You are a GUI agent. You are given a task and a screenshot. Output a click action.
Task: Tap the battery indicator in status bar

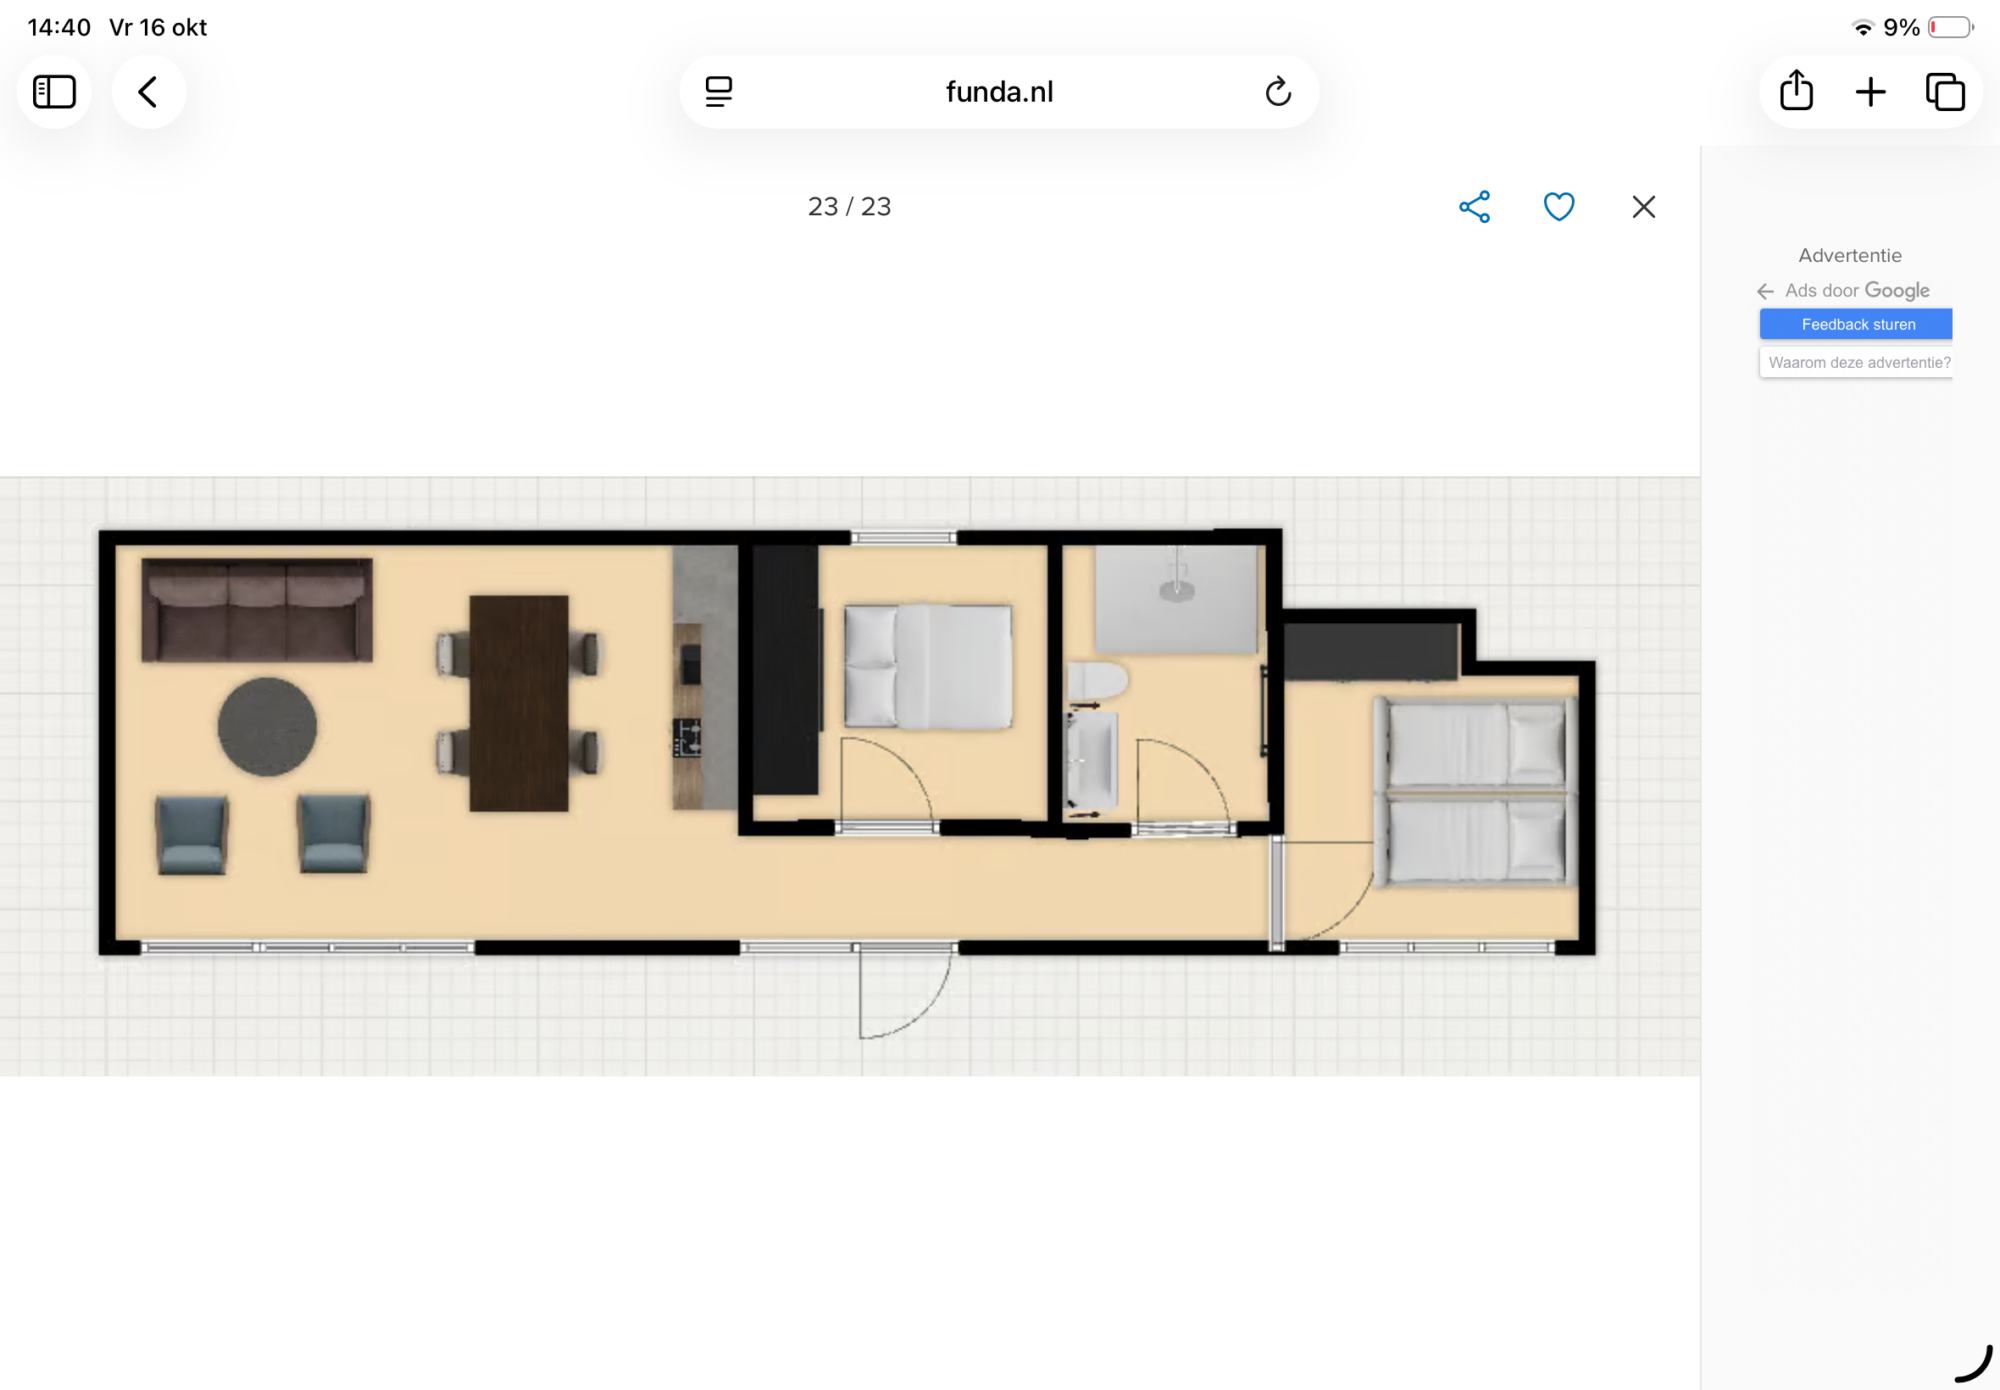1951,28
